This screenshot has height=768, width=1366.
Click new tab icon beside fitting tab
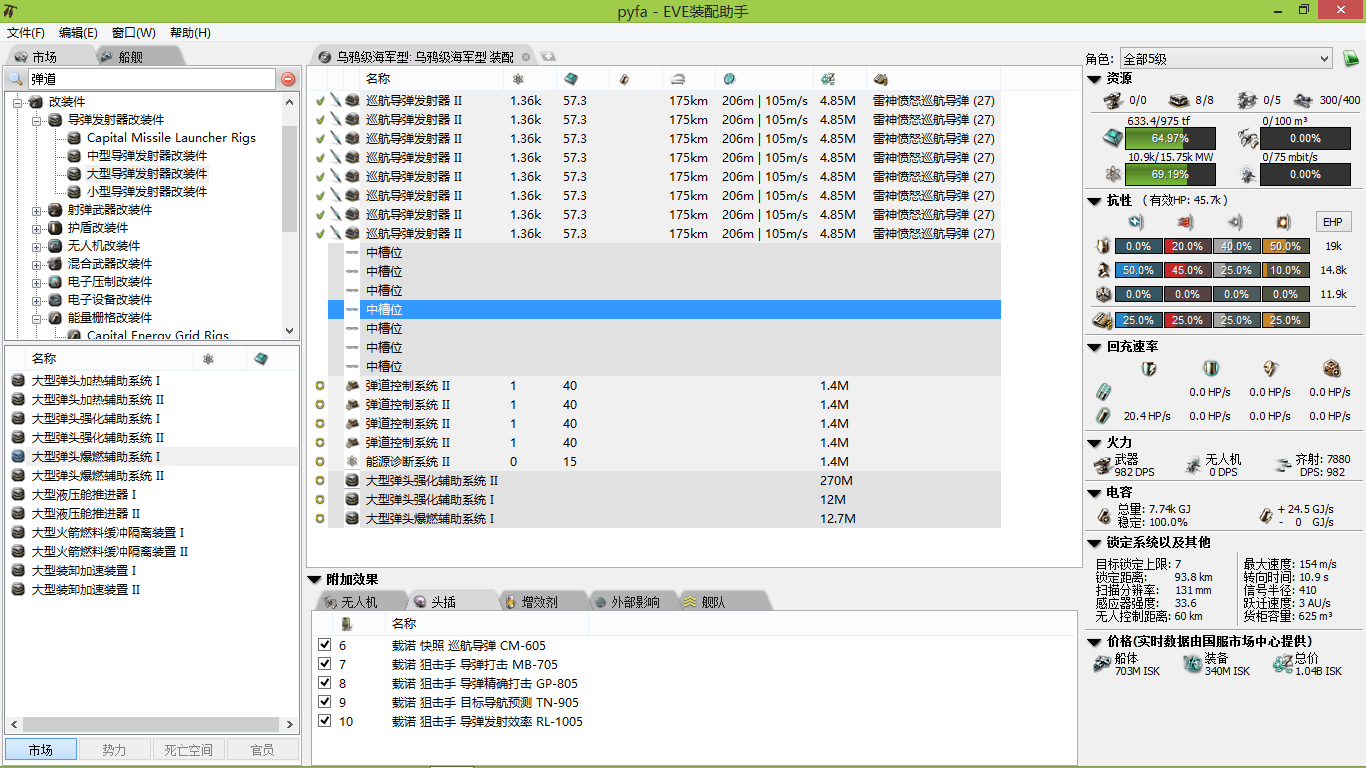(x=549, y=56)
